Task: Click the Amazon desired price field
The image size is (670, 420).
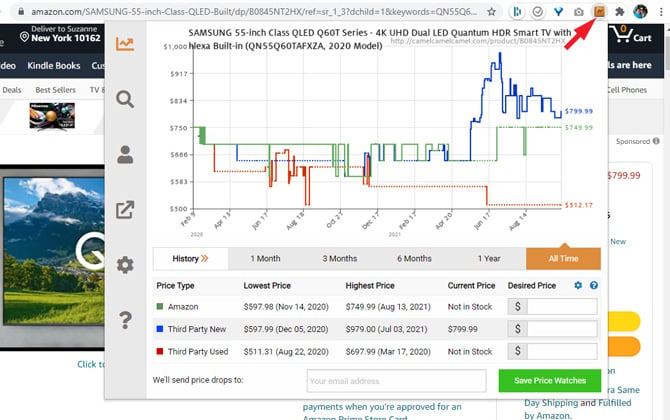Action: pyautogui.click(x=561, y=306)
